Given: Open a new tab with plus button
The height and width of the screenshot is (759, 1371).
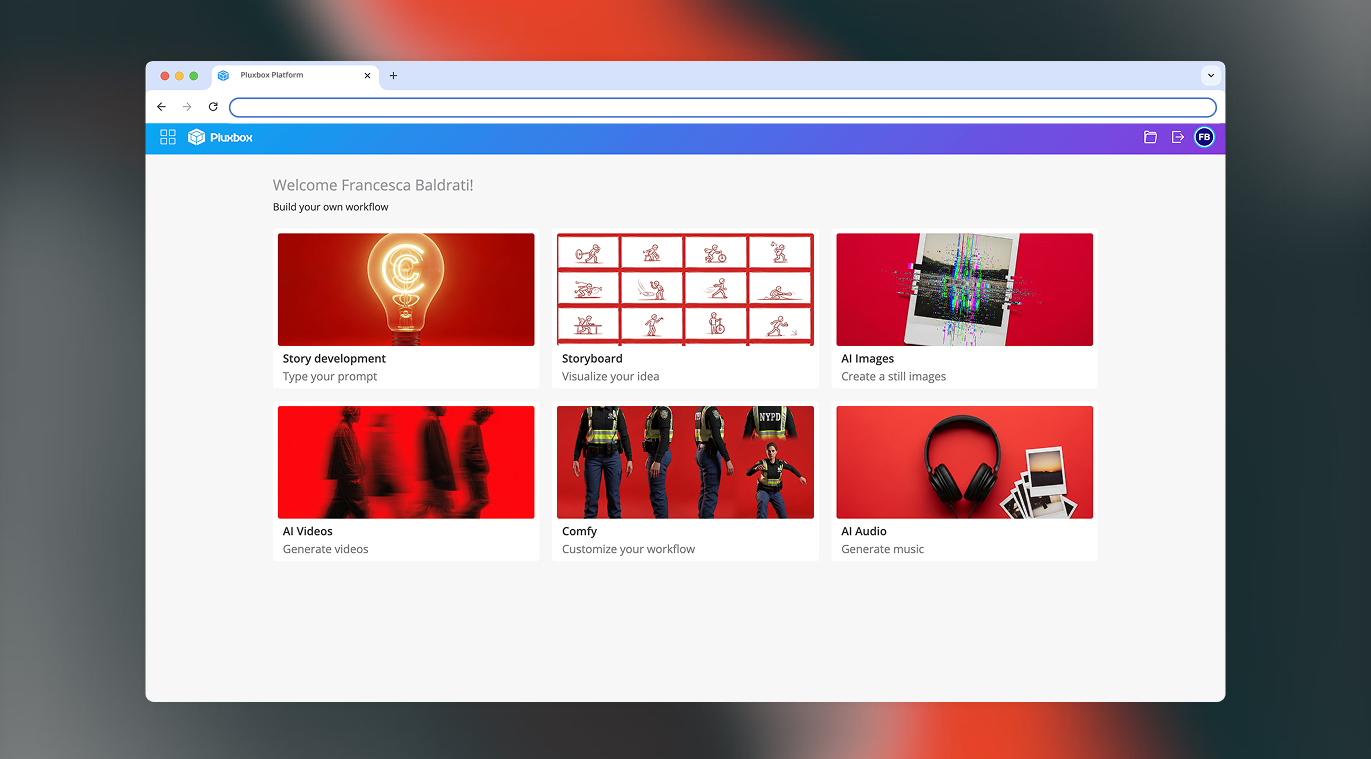Looking at the screenshot, I should pos(393,76).
